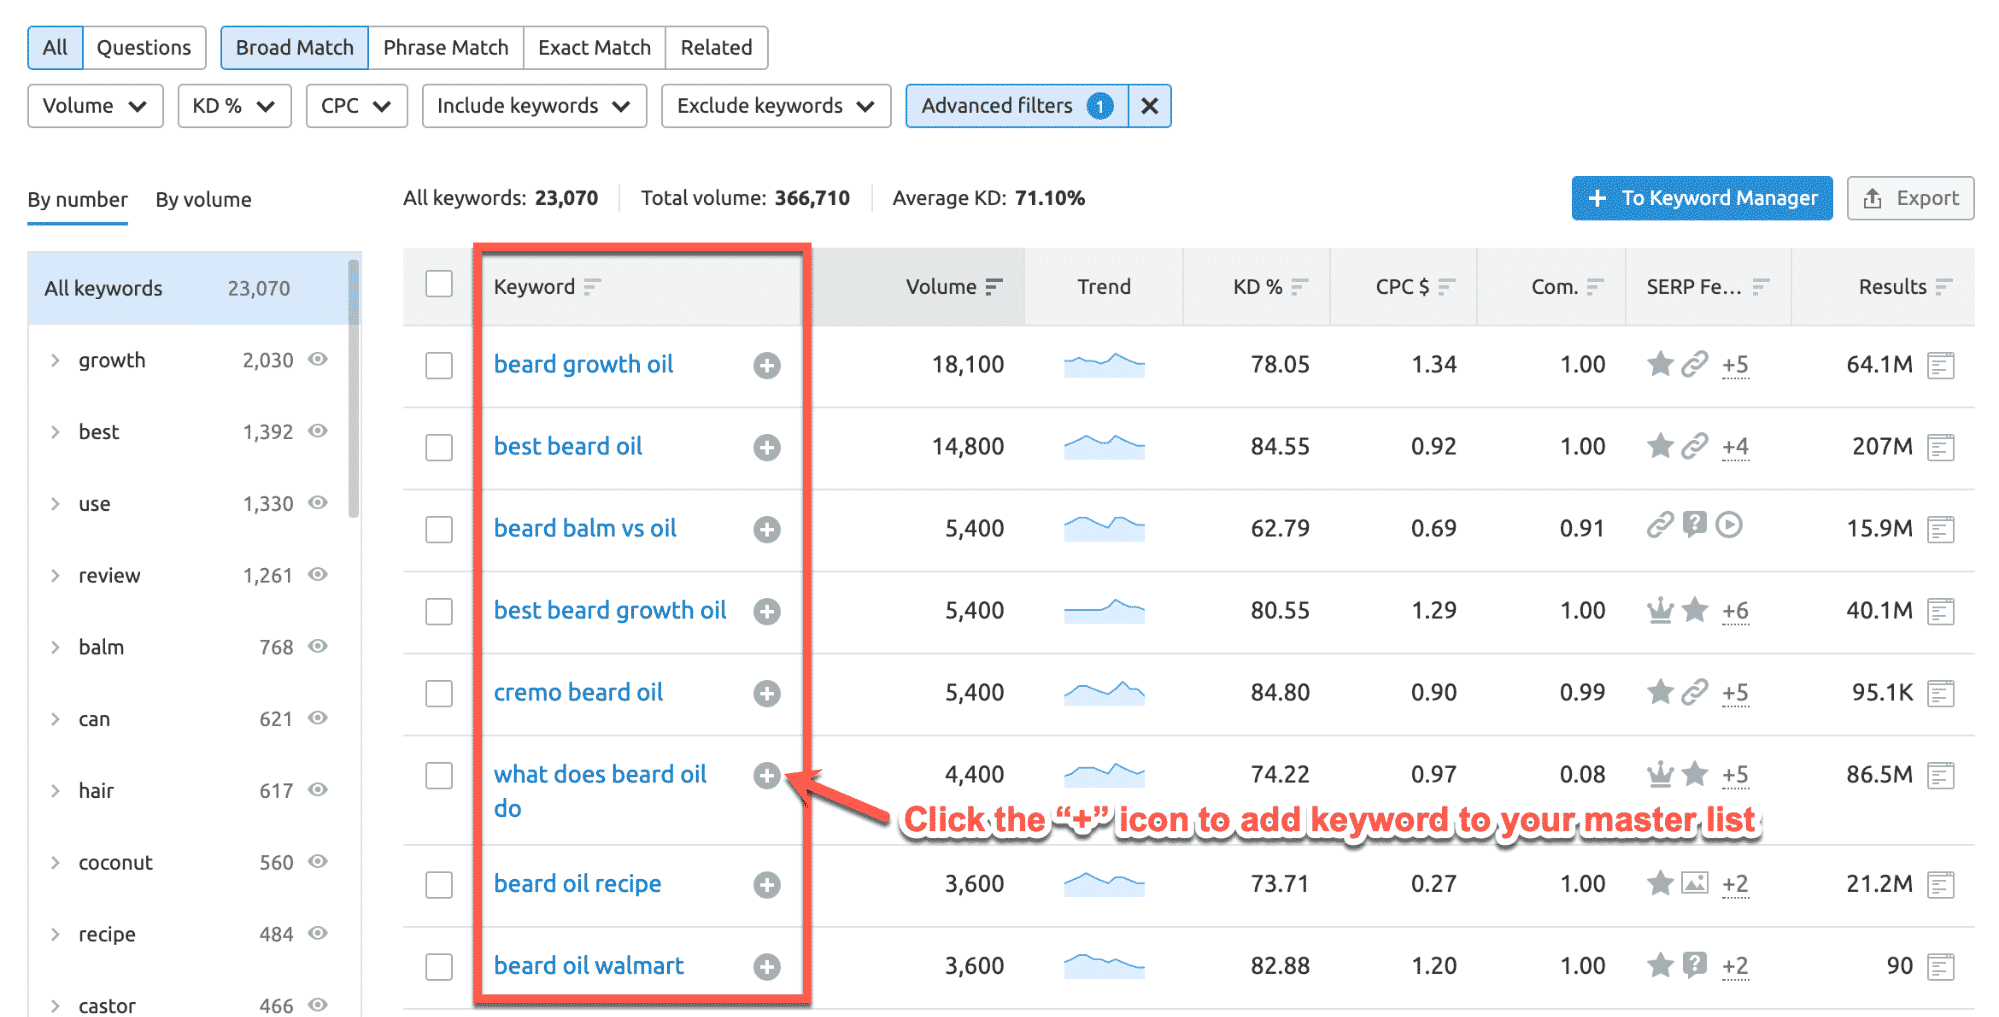Expand the review keyword group
The width and height of the screenshot is (1999, 1017).
tap(56, 576)
